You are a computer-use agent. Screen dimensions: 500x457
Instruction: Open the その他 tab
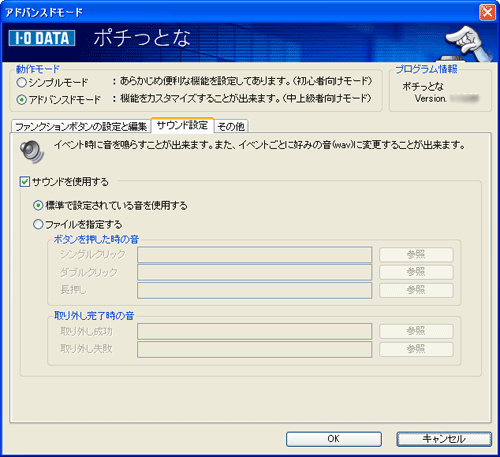(231, 126)
